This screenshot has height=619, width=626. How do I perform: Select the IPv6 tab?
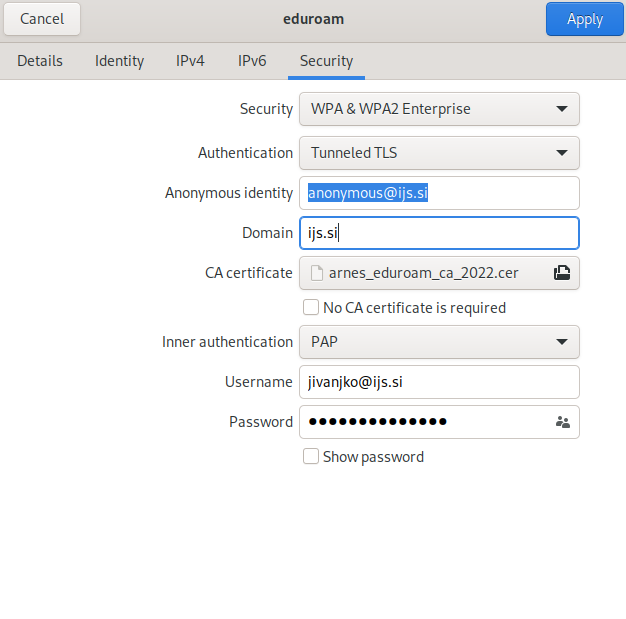[x=252, y=61]
